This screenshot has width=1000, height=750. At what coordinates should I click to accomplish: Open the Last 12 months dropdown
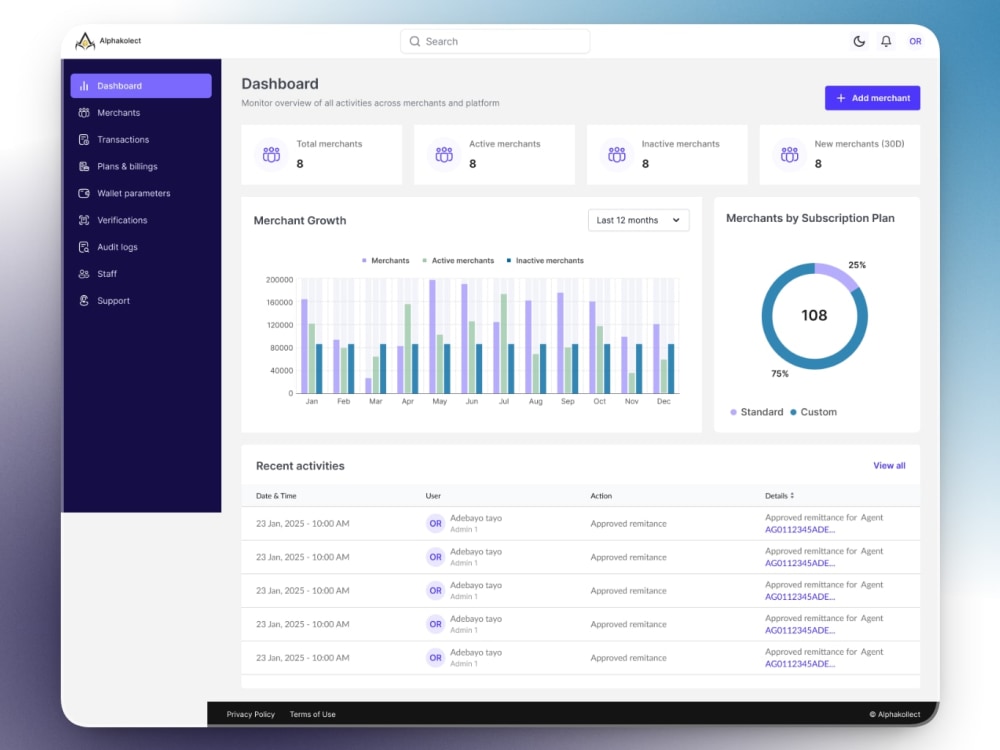click(x=638, y=220)
